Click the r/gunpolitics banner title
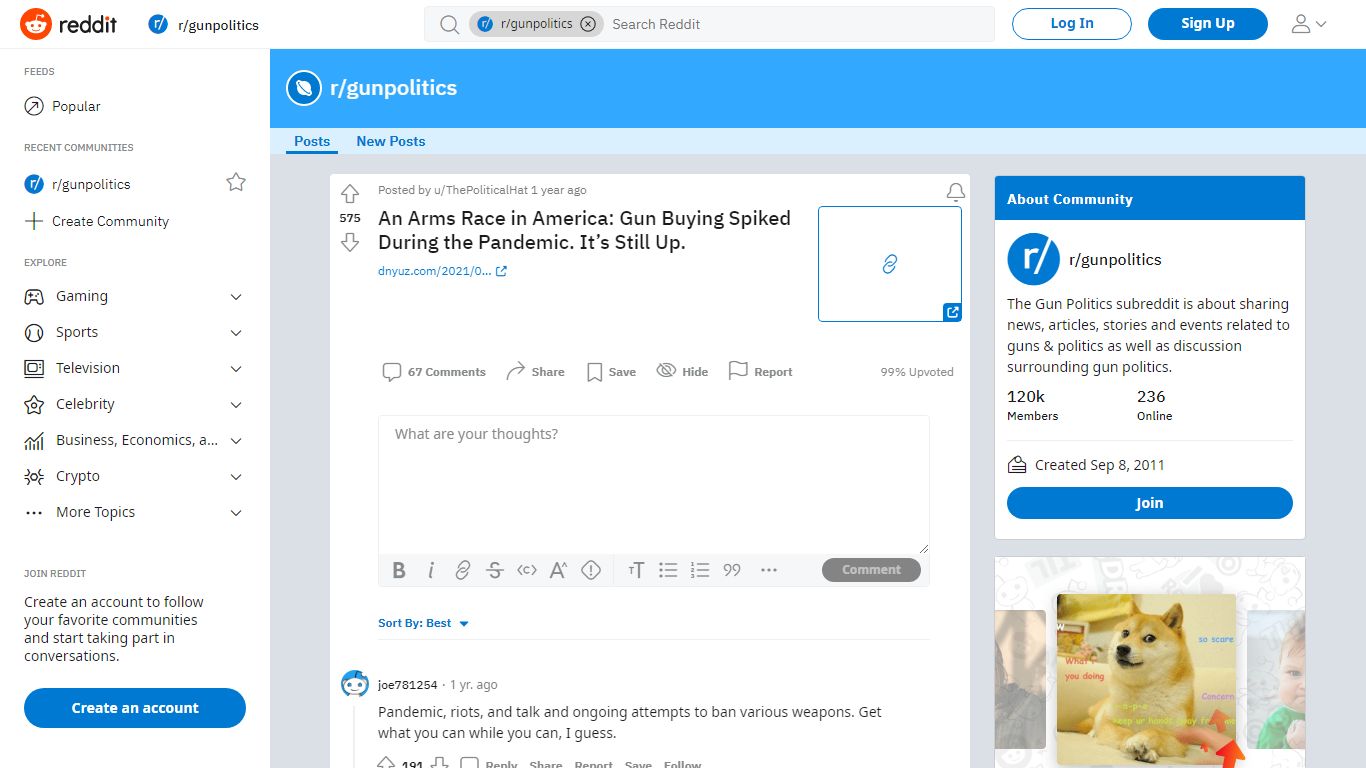The height and width of the screenshot is (768, 1366). [393, 88]
